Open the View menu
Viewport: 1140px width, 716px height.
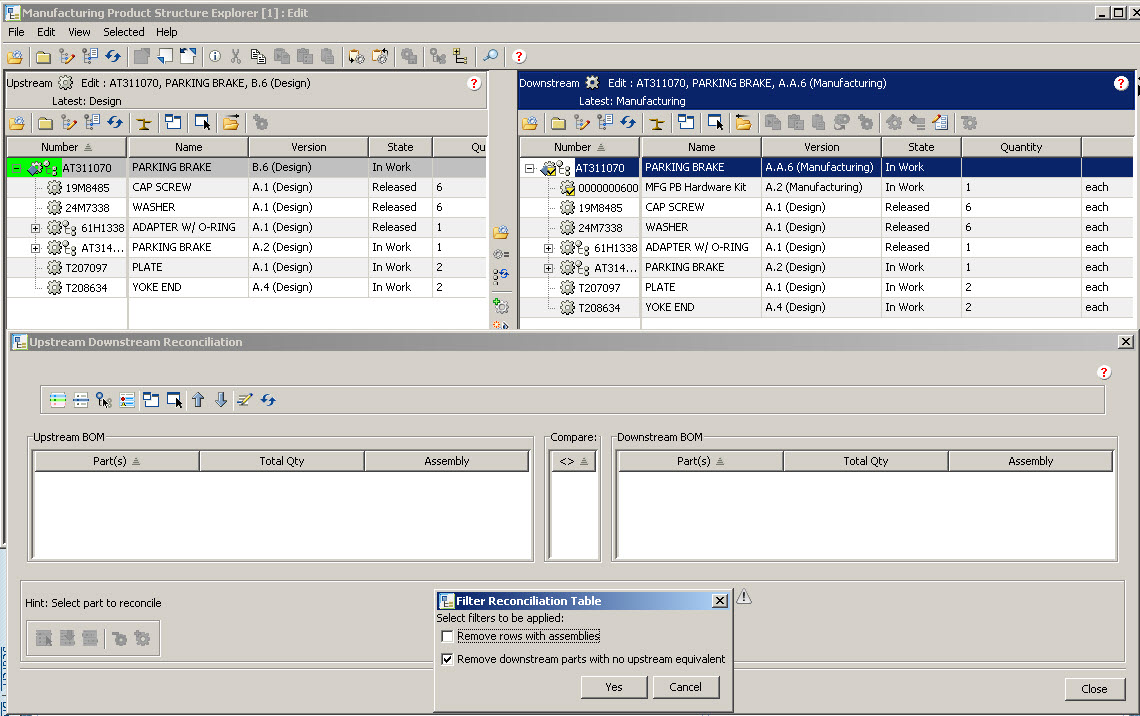(x=79, y=32)
